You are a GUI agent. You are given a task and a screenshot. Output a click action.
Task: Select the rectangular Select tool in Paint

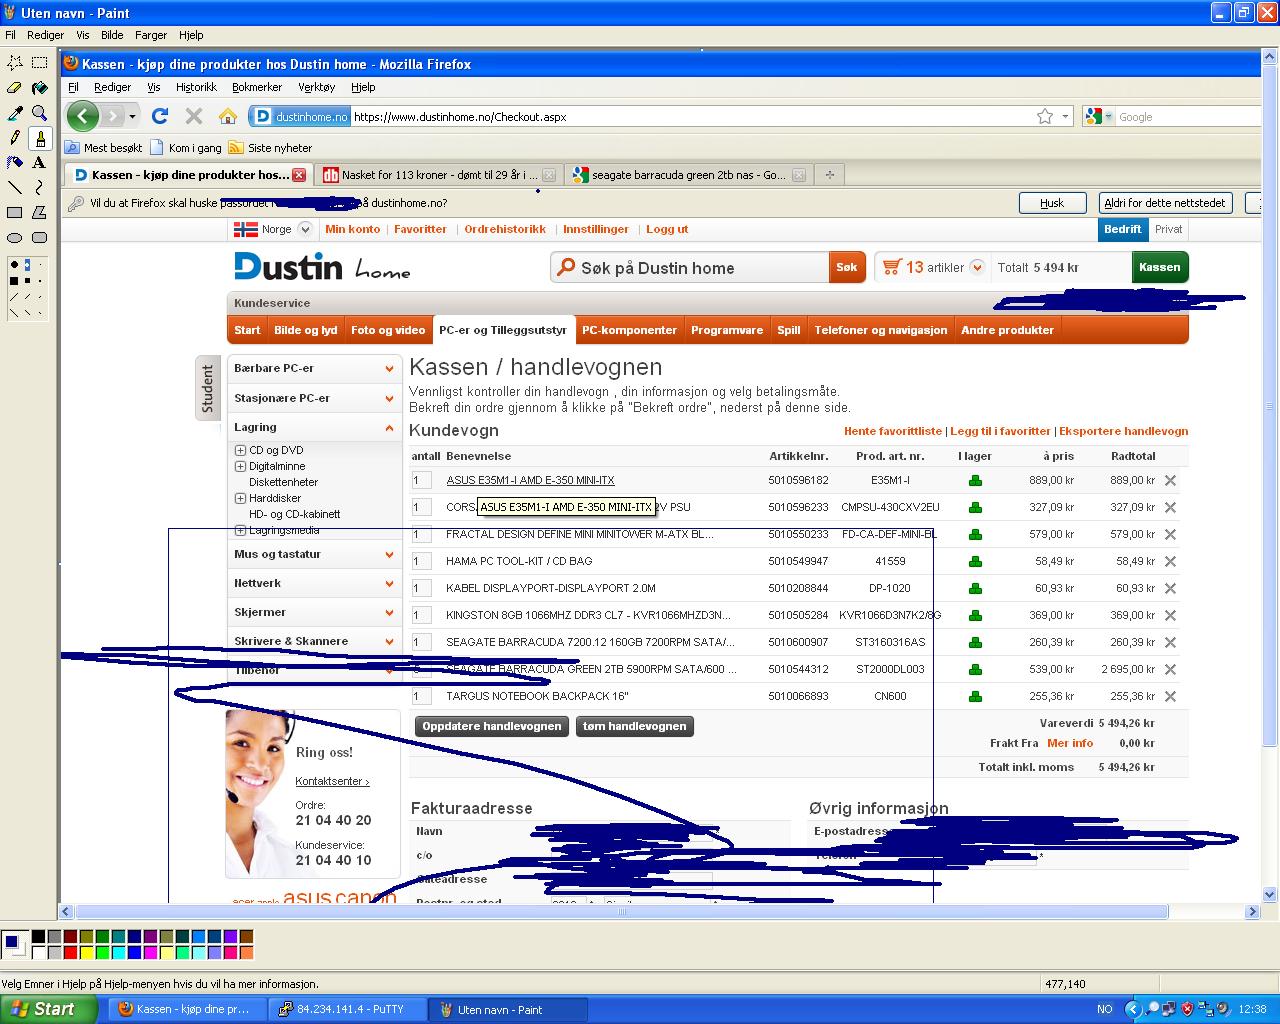tap(40, 62)
